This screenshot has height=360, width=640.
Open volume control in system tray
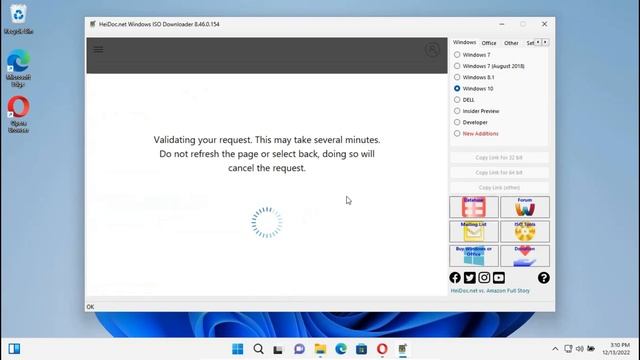580,349
